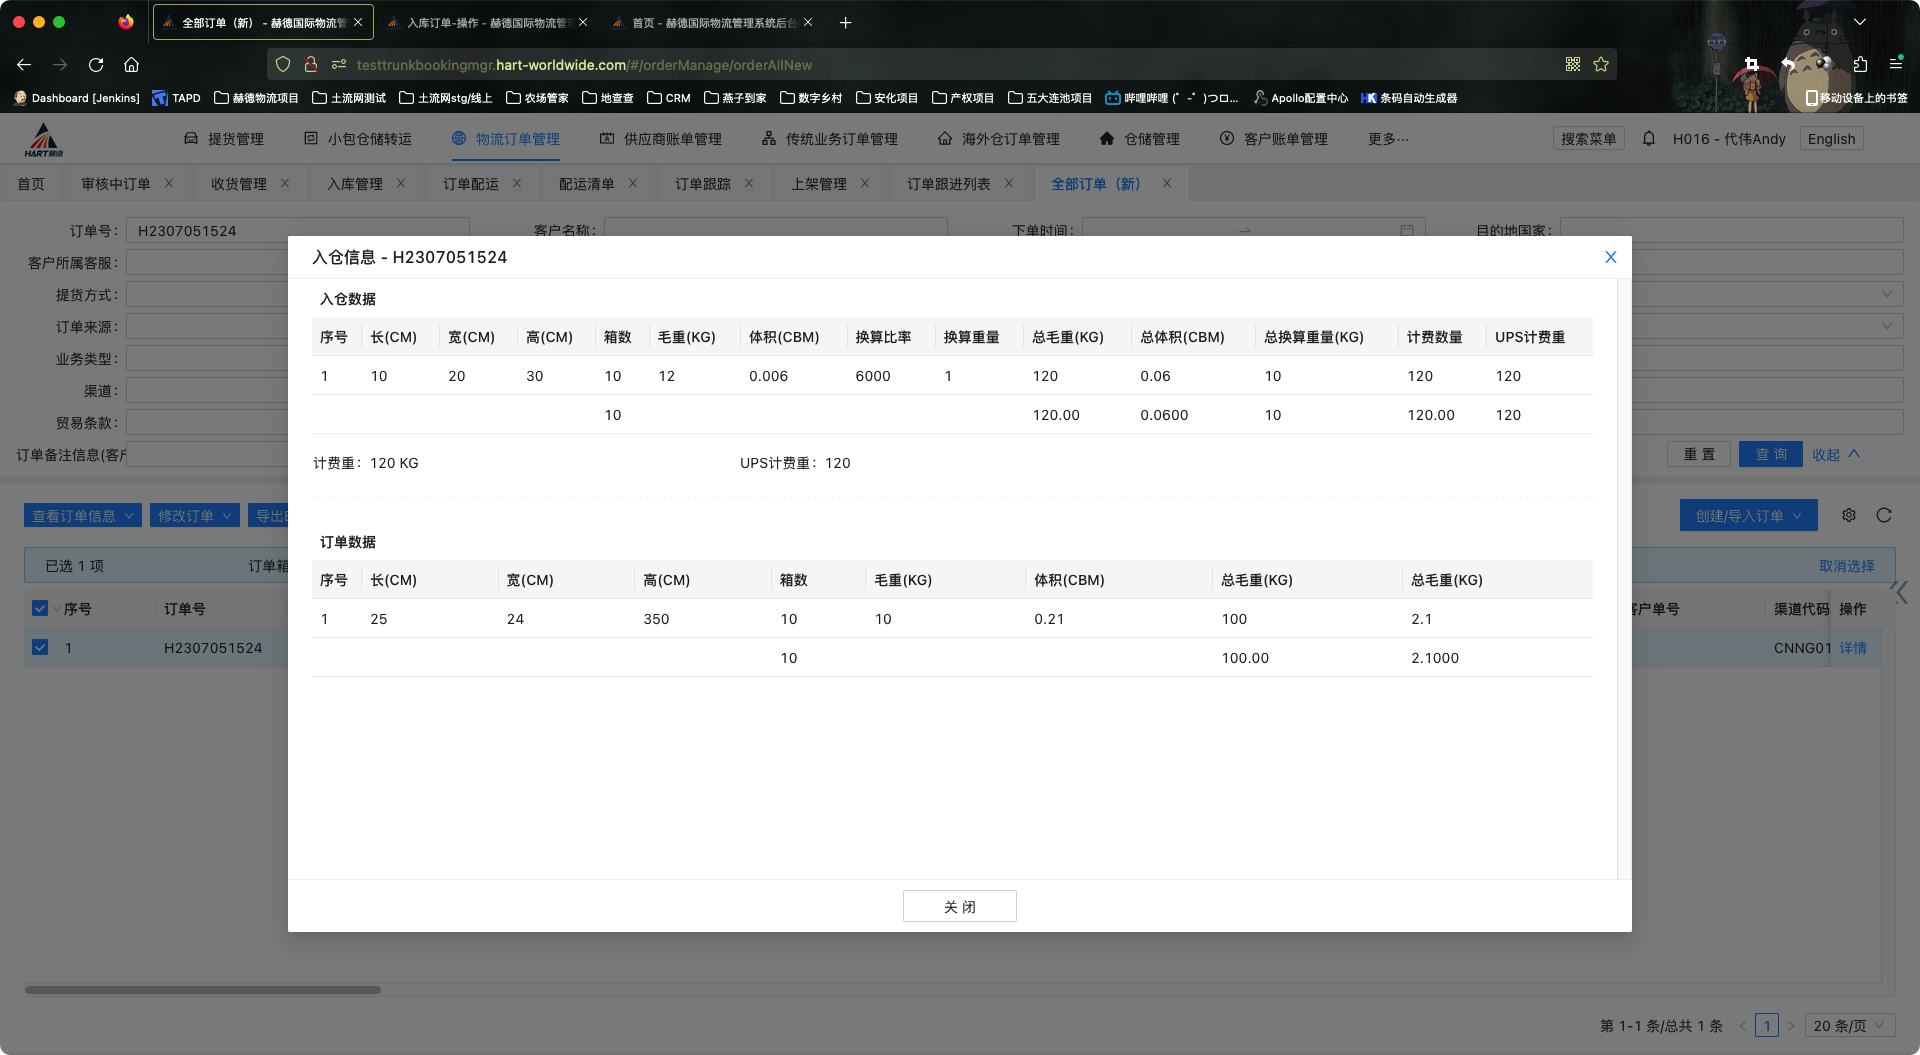1920x1055 pixels.
Task: Collapse the filter panel via 收起
Action: click(1836, 455)
